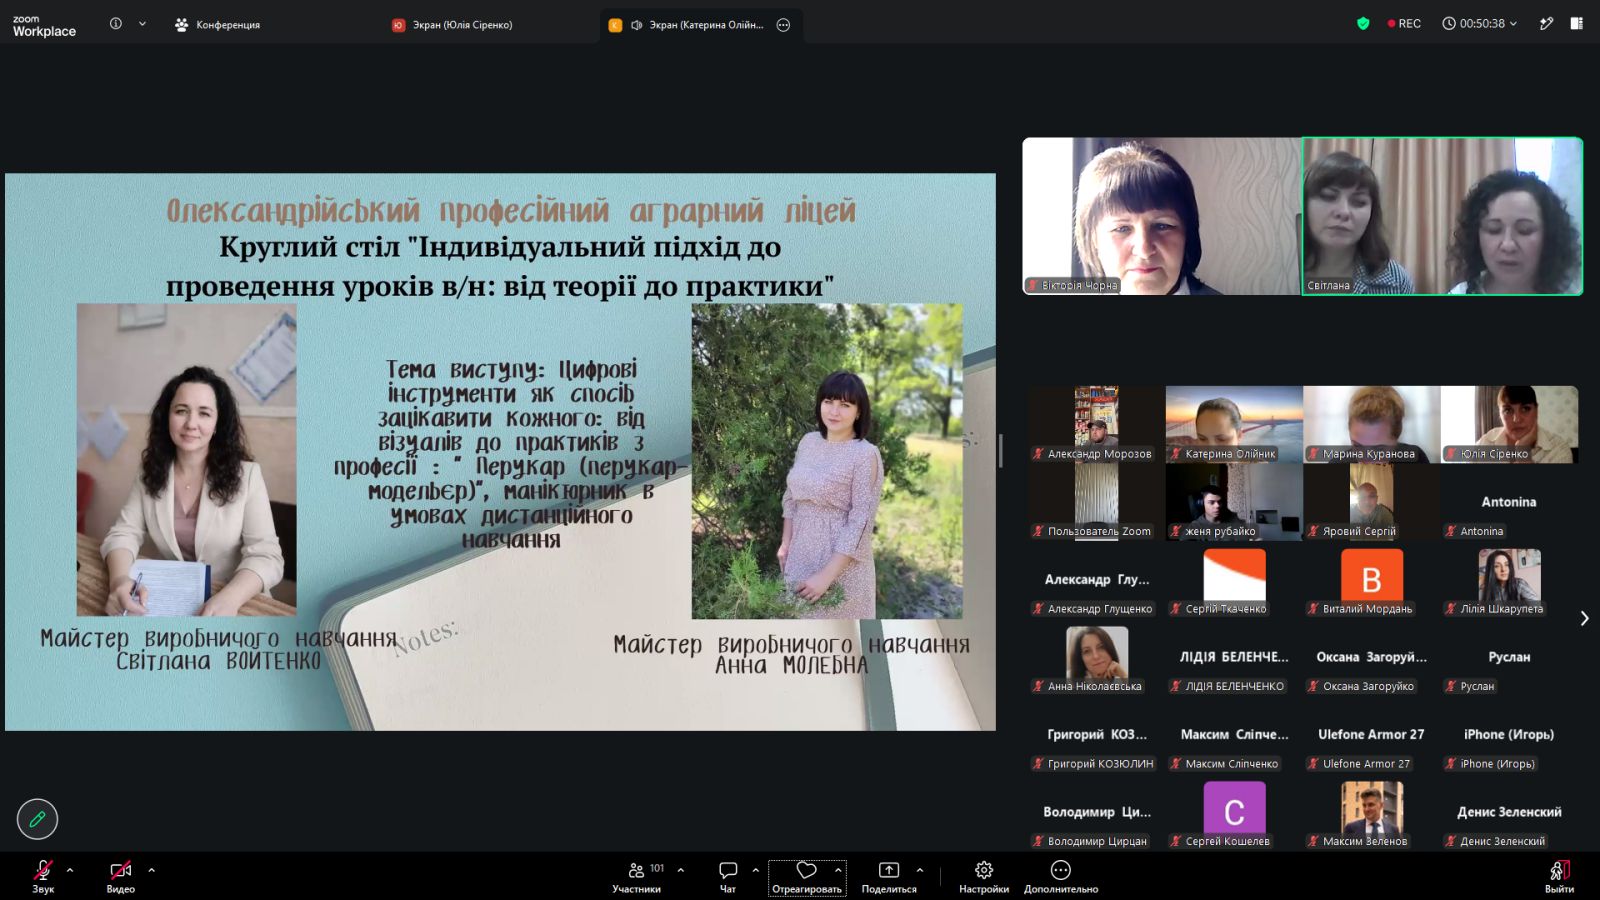Open meeting timer 00:50:38 dropdown
Screen dimensions: 1600x900
[1479, 23]
